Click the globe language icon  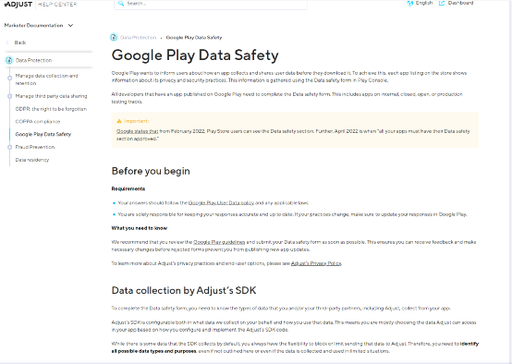pyautogui.click(x=410, y=3)
